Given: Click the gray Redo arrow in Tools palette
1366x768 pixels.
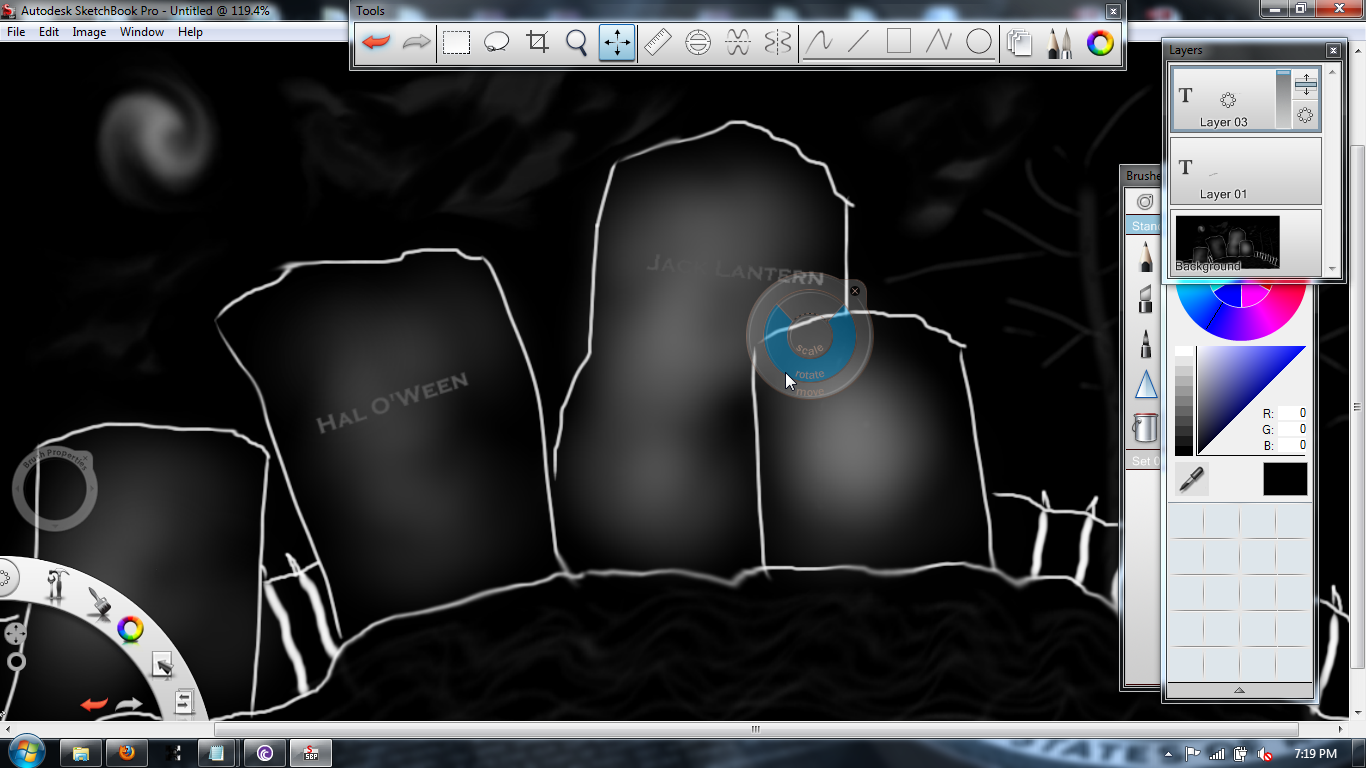Looking at the screenshot, I should 416,43.
